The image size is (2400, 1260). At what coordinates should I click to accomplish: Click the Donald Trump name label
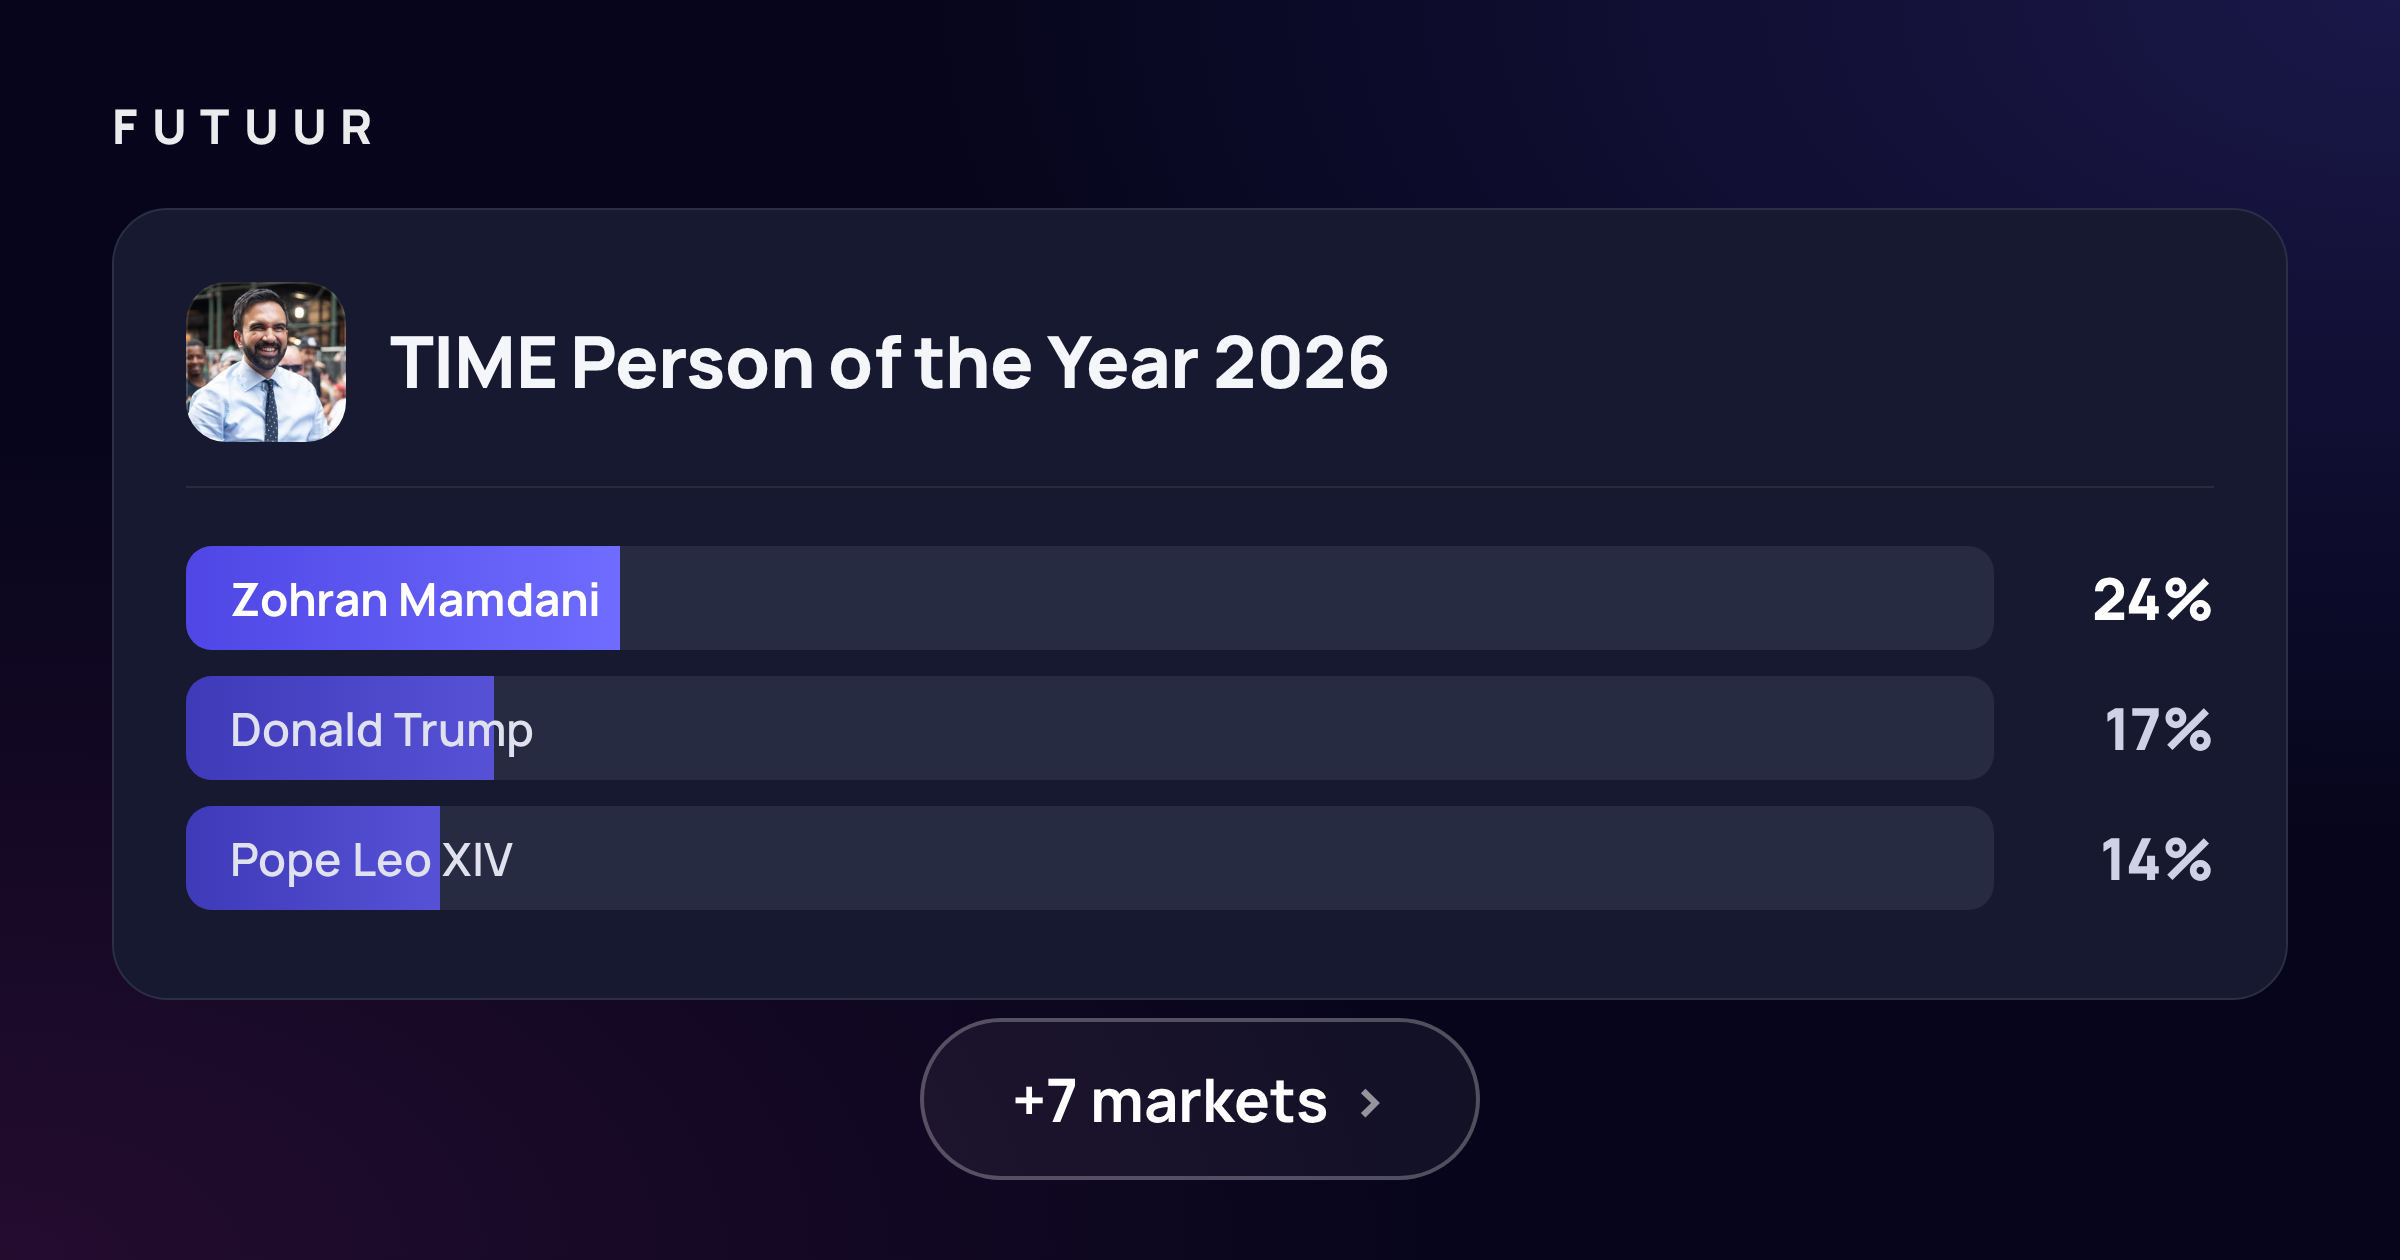click(381, 732)
